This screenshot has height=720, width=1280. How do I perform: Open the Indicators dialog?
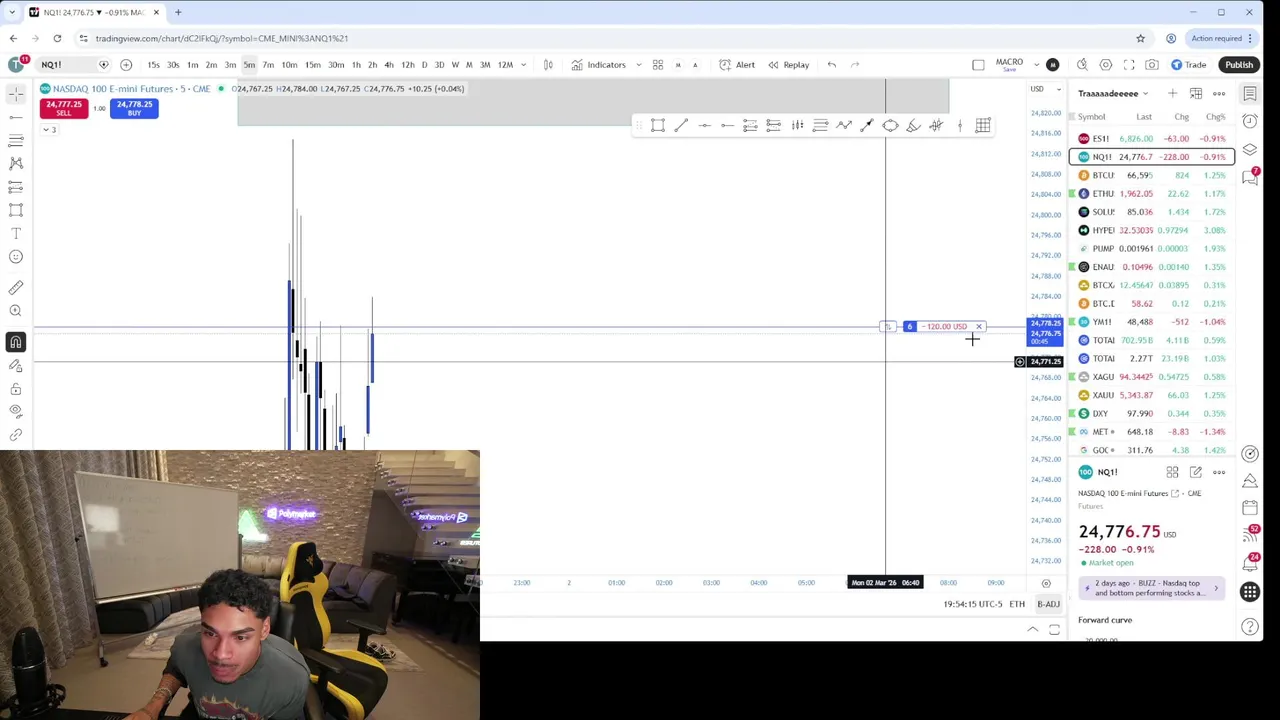coord(599,65)
